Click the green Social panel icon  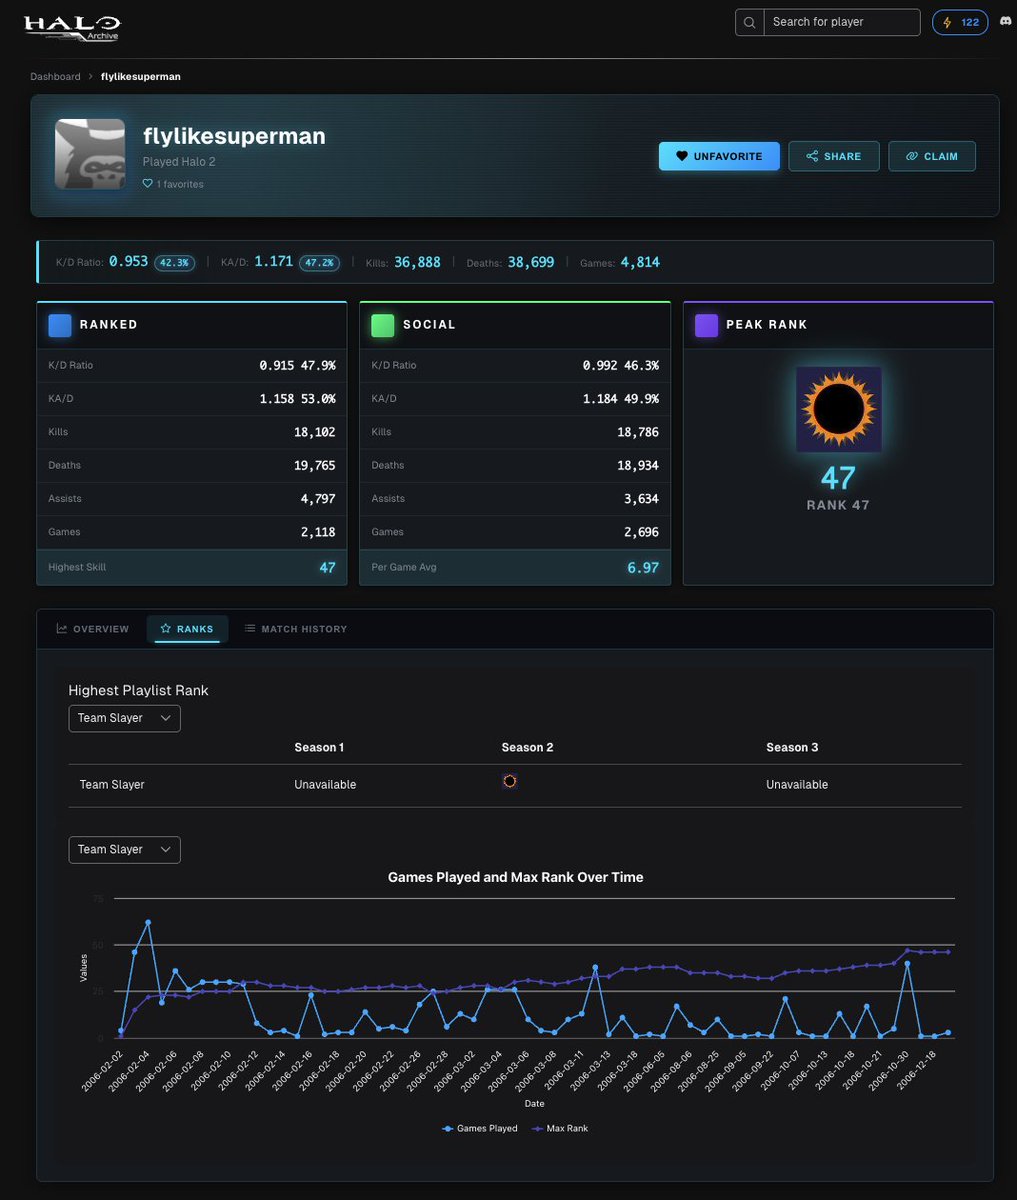383,325
